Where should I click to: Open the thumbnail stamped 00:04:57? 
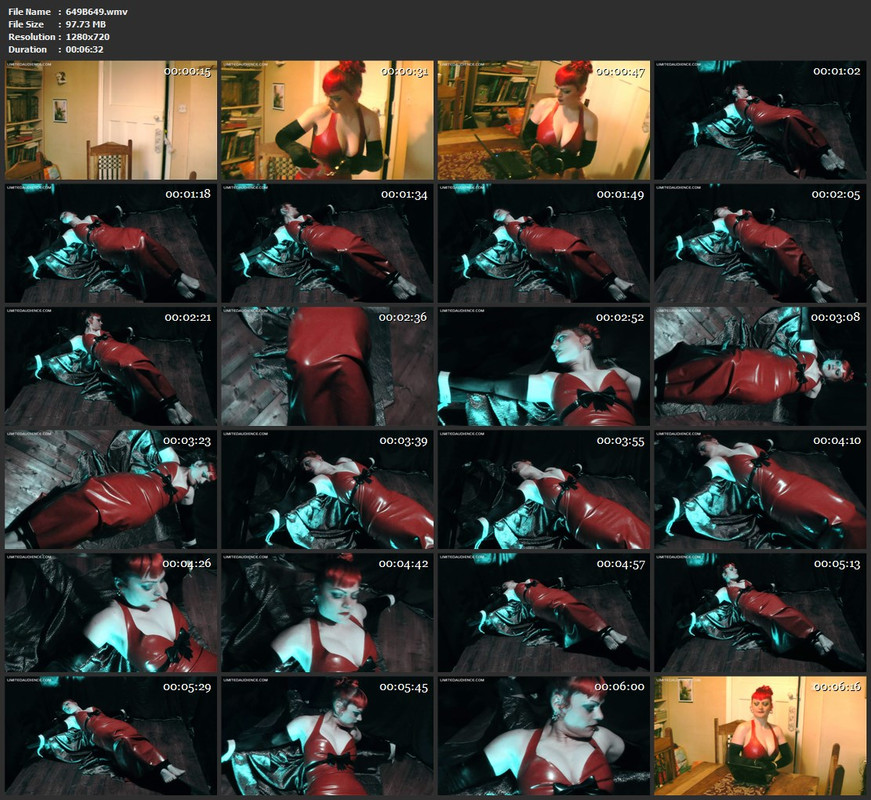coord(544,613)
